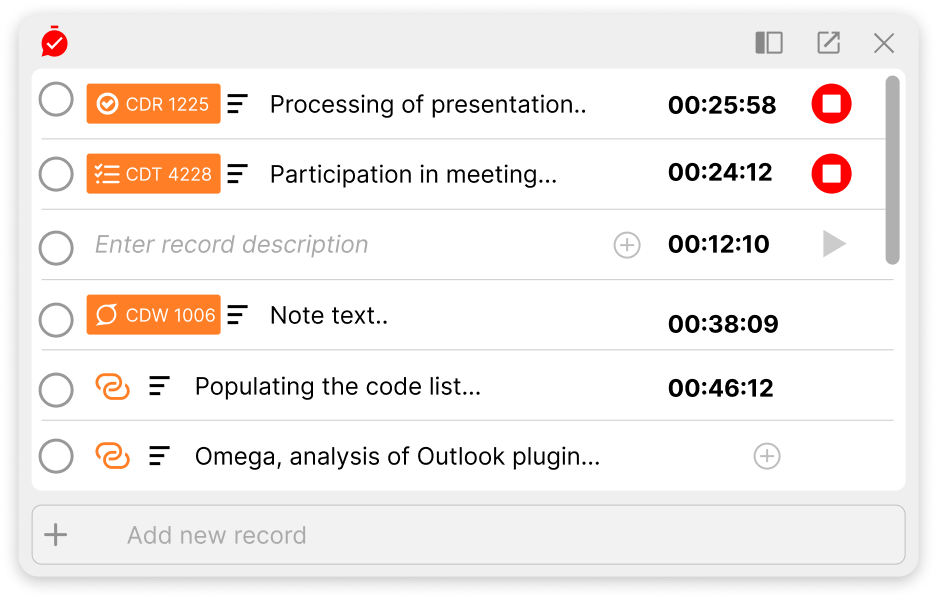This screenshot has height=600, width=938.
Task: Click link icon of Populating the code list
Action: [x=112, y=387]
